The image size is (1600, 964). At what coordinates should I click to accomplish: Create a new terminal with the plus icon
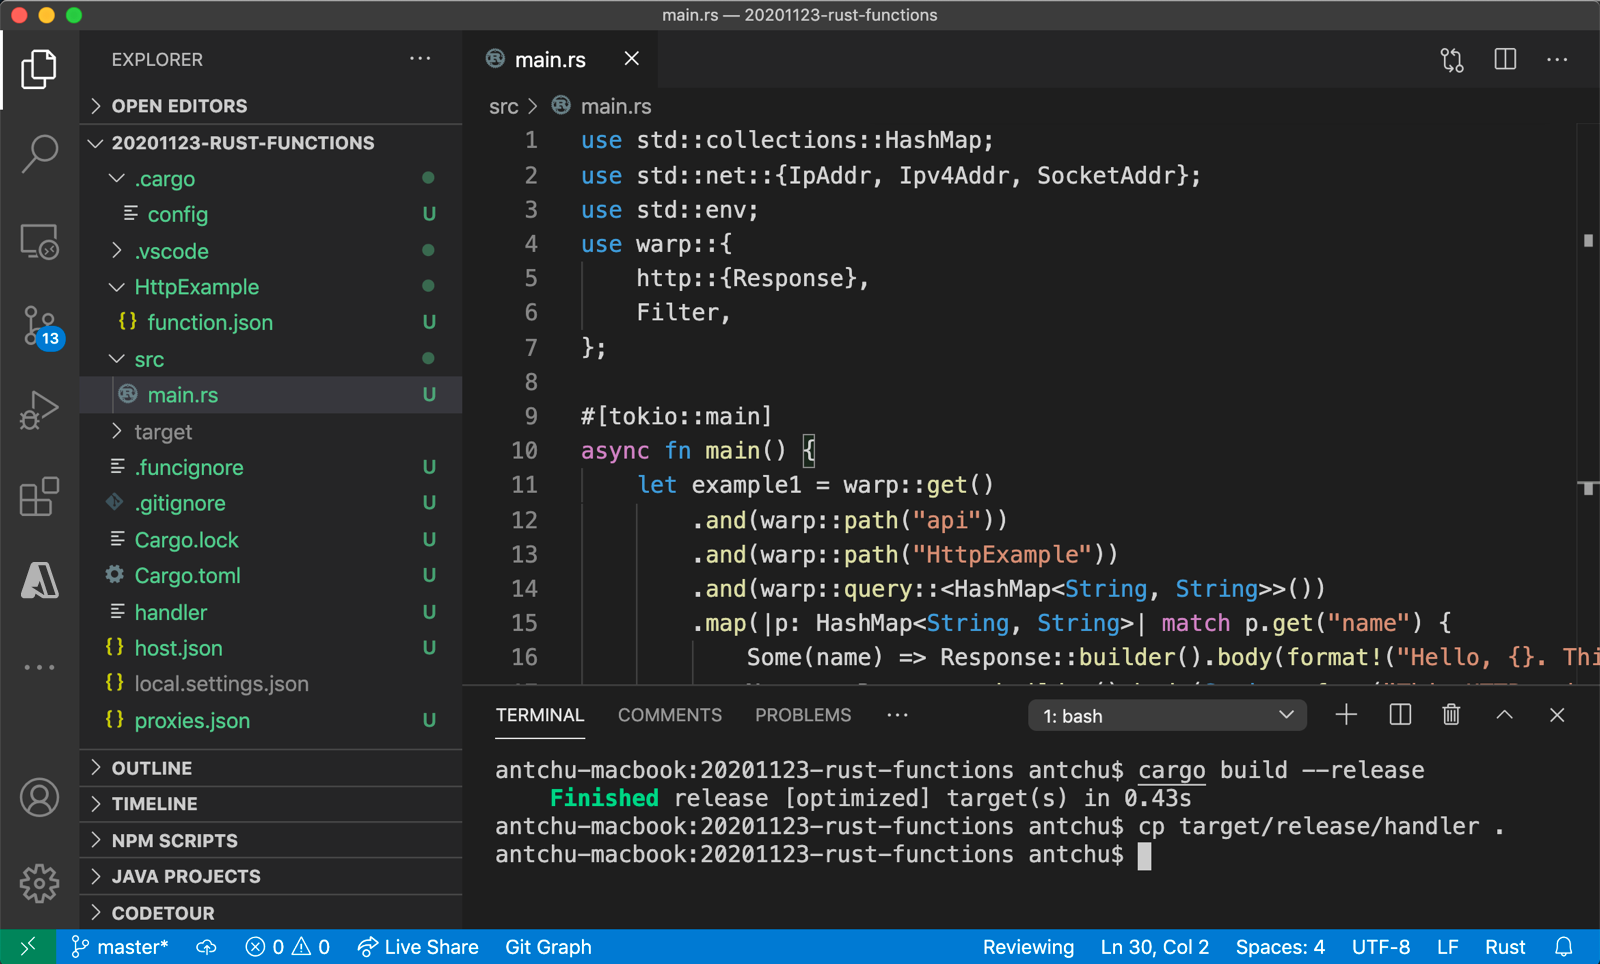point(1345,715)
